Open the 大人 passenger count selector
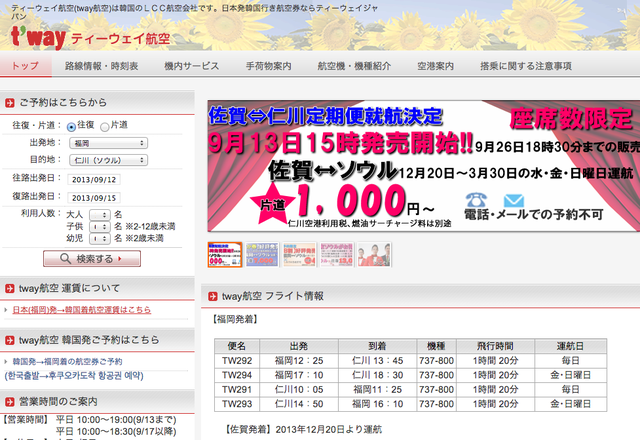 [100, 215]
